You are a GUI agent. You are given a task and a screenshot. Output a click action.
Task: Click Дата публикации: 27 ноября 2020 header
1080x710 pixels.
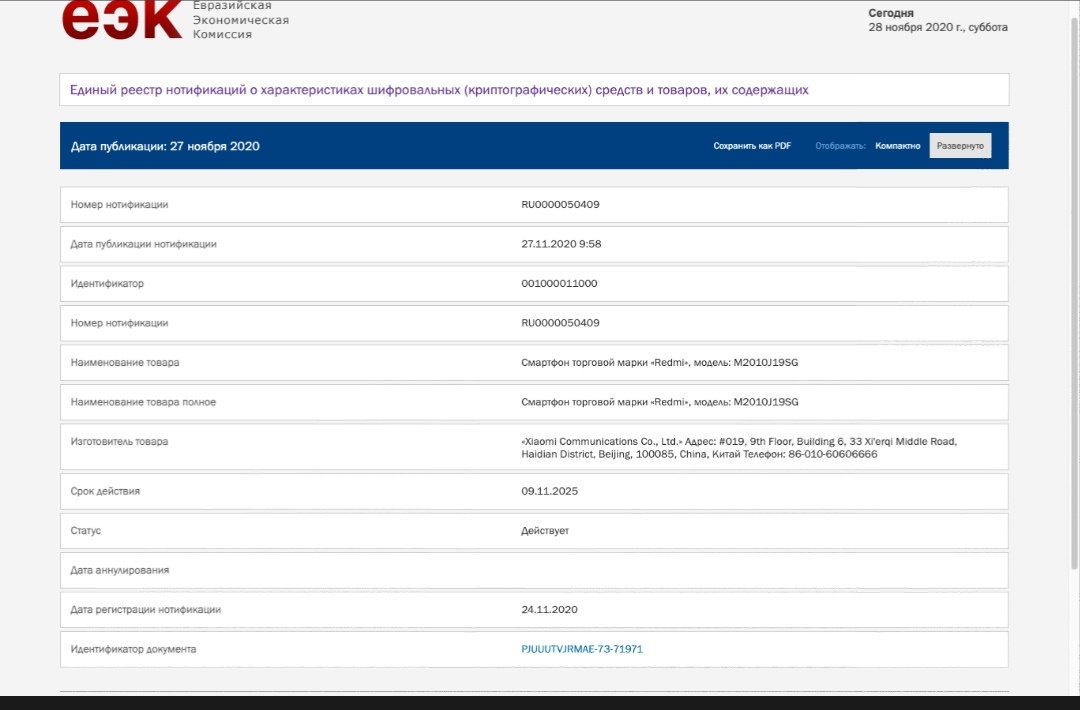(x=165, y=146)
